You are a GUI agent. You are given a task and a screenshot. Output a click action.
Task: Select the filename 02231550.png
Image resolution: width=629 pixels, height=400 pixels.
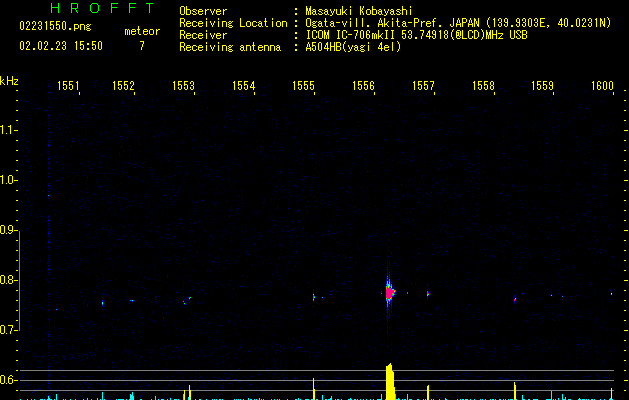tap(55, 26)
